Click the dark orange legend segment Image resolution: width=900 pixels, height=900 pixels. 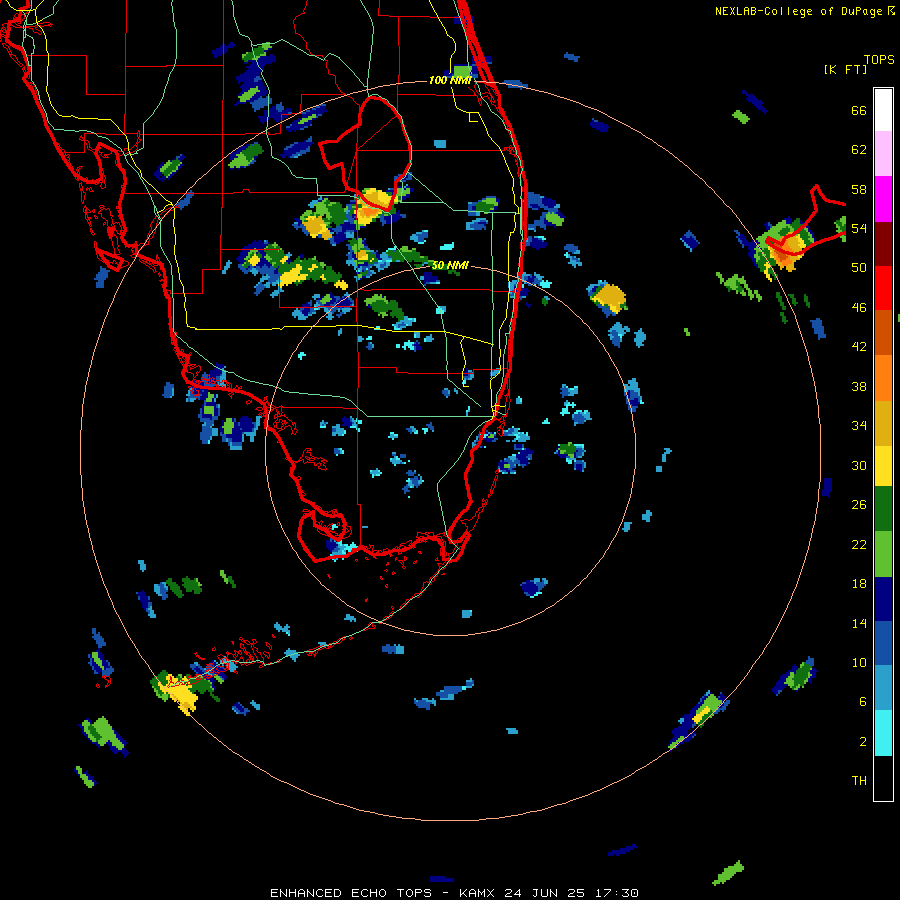coord(883,332)
